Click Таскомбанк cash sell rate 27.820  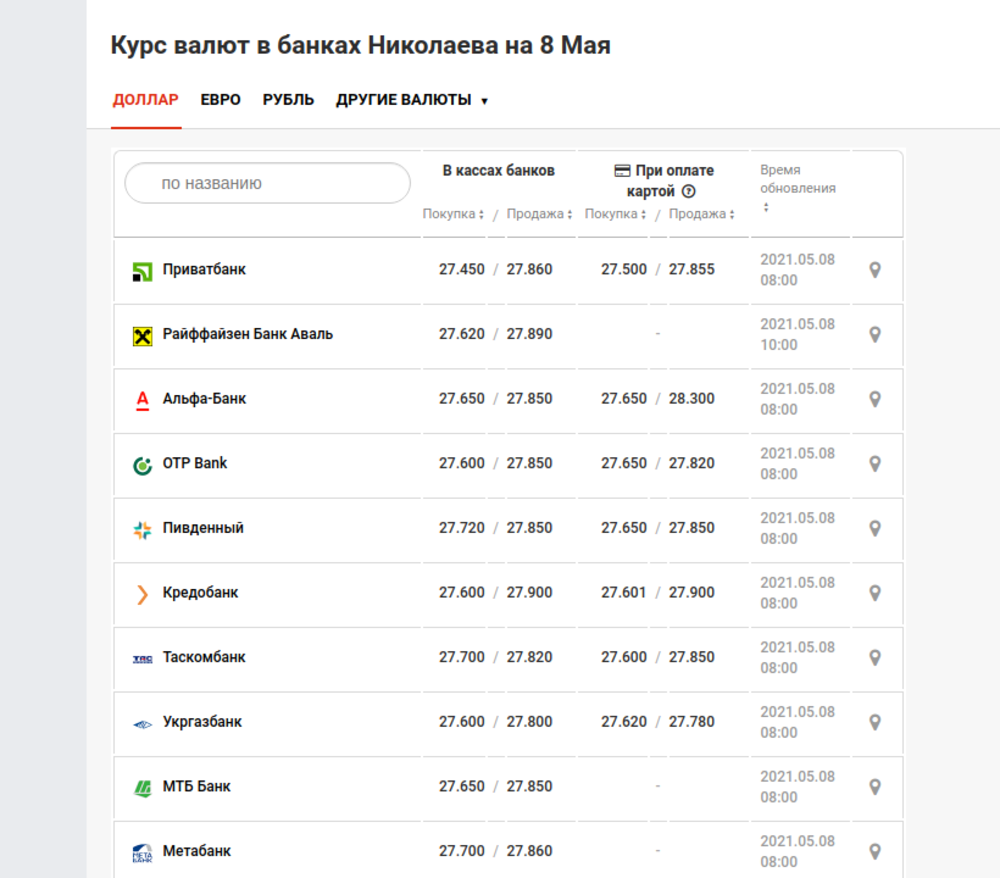[529, 657]
